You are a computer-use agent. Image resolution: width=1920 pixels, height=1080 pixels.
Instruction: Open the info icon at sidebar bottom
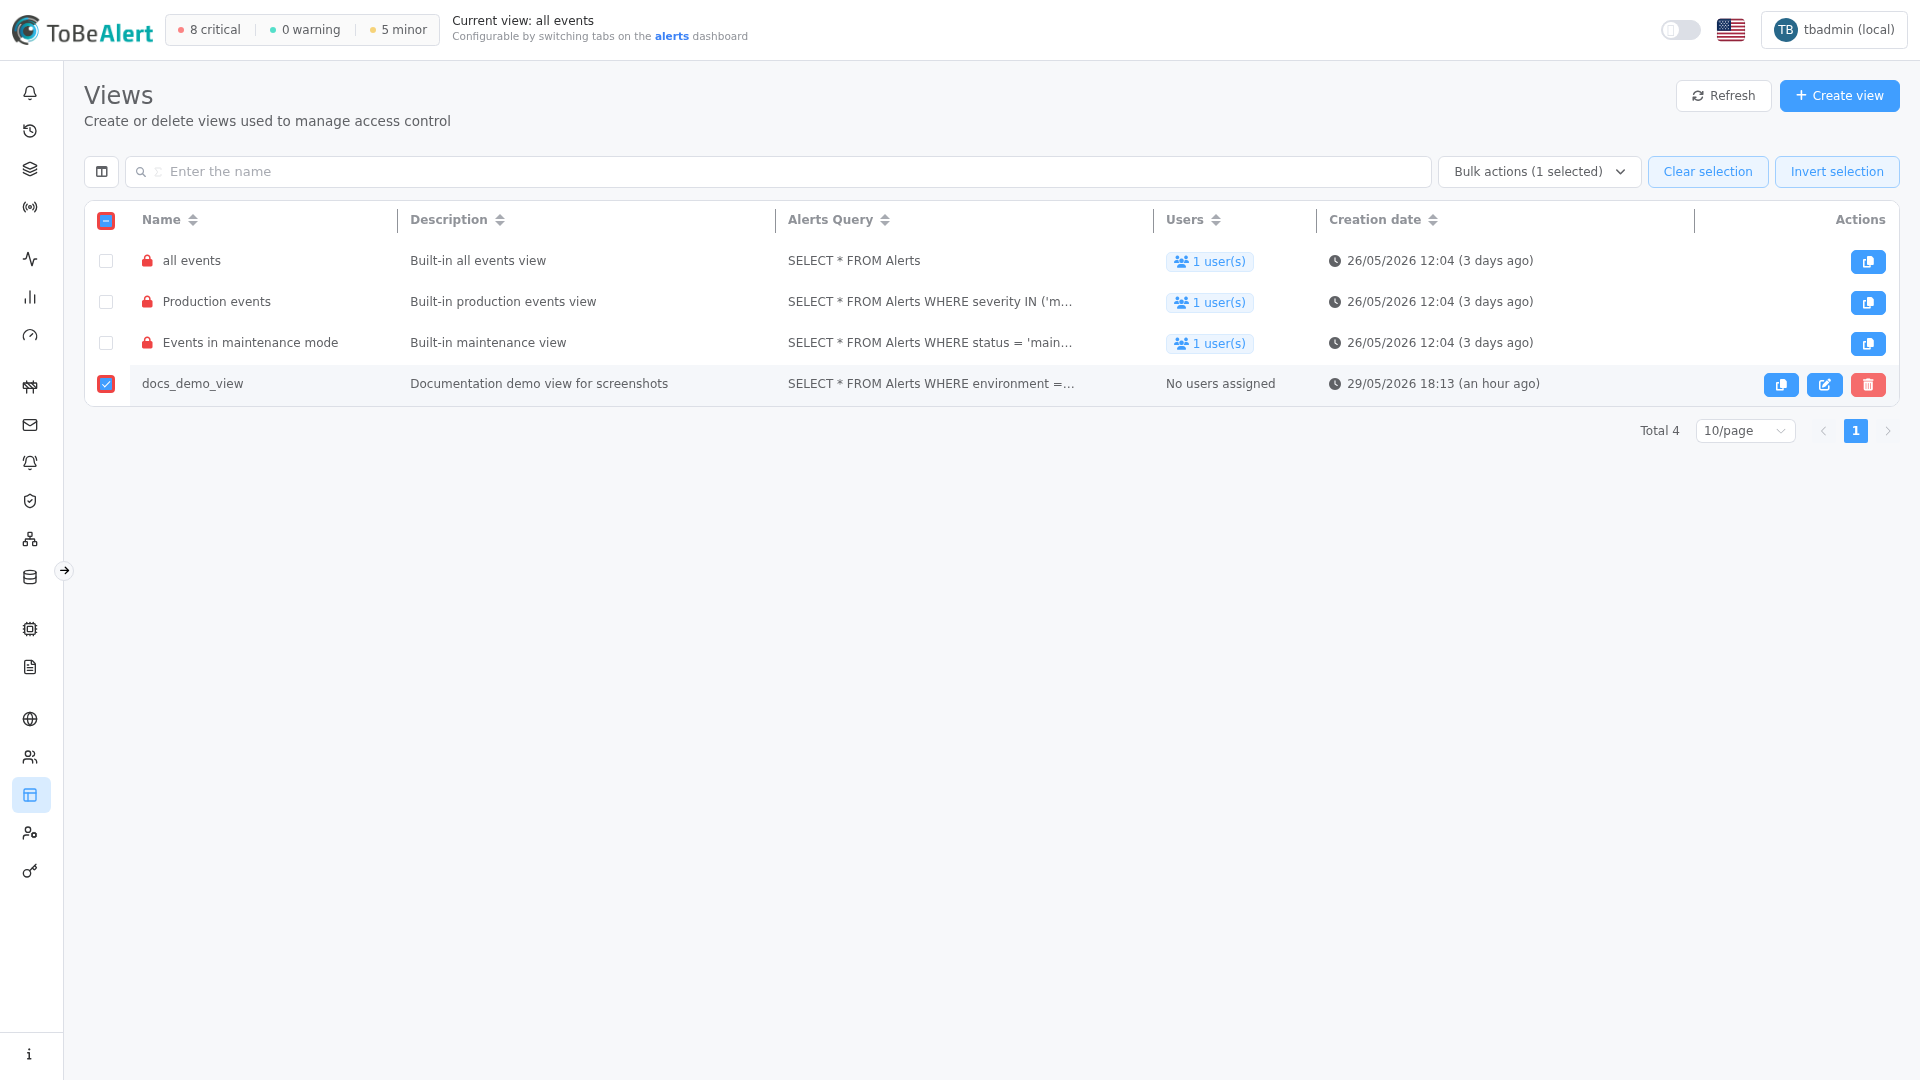(x=30, y=1054)
